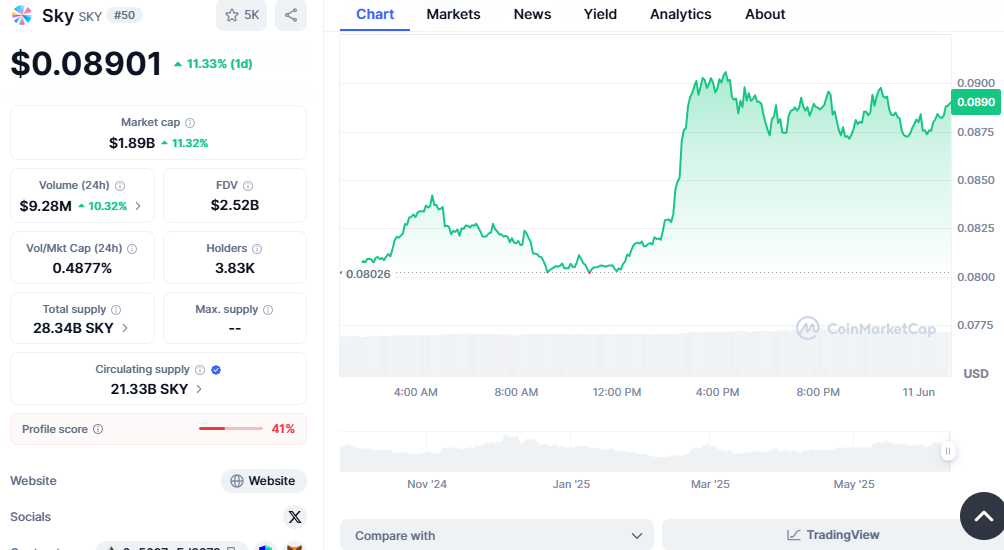Click the Sky coin logo icon
Image resolution: width=1004 pixels, height=550 pixels.
(x=22, y=15)
